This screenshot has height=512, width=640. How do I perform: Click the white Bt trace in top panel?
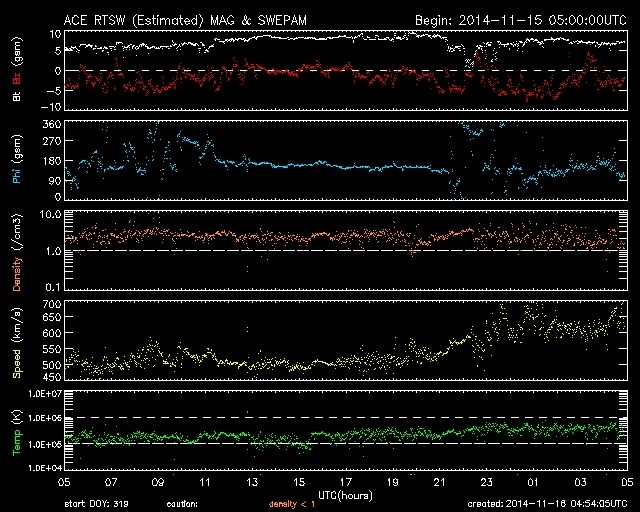300,38
